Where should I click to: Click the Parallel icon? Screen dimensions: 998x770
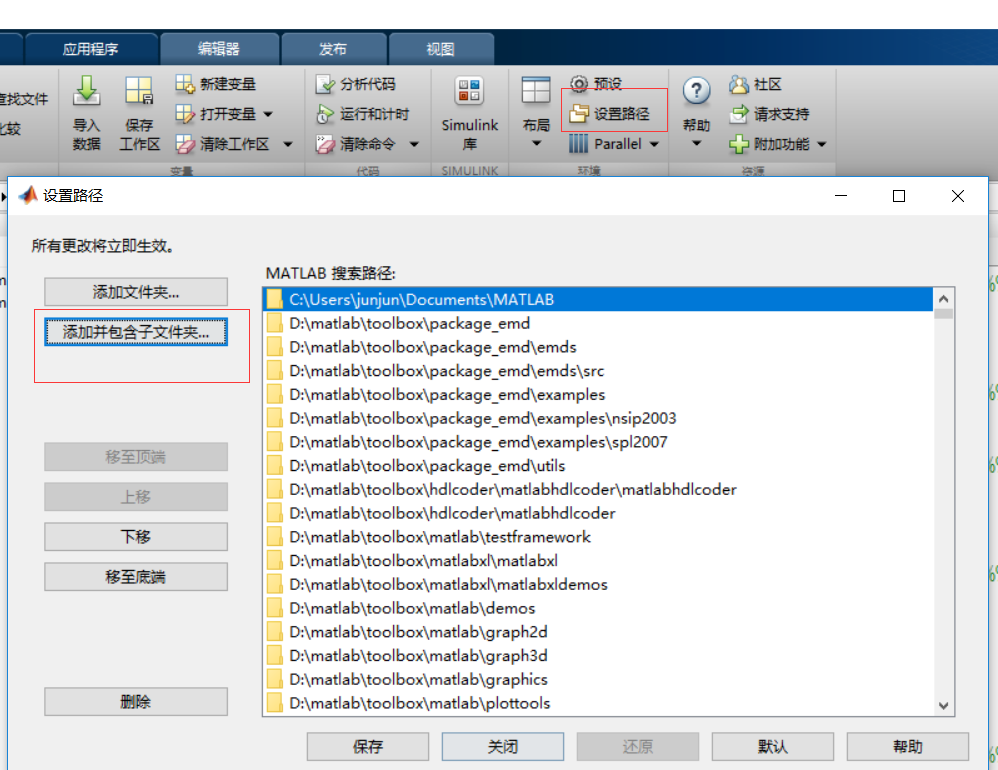(579, 144)
